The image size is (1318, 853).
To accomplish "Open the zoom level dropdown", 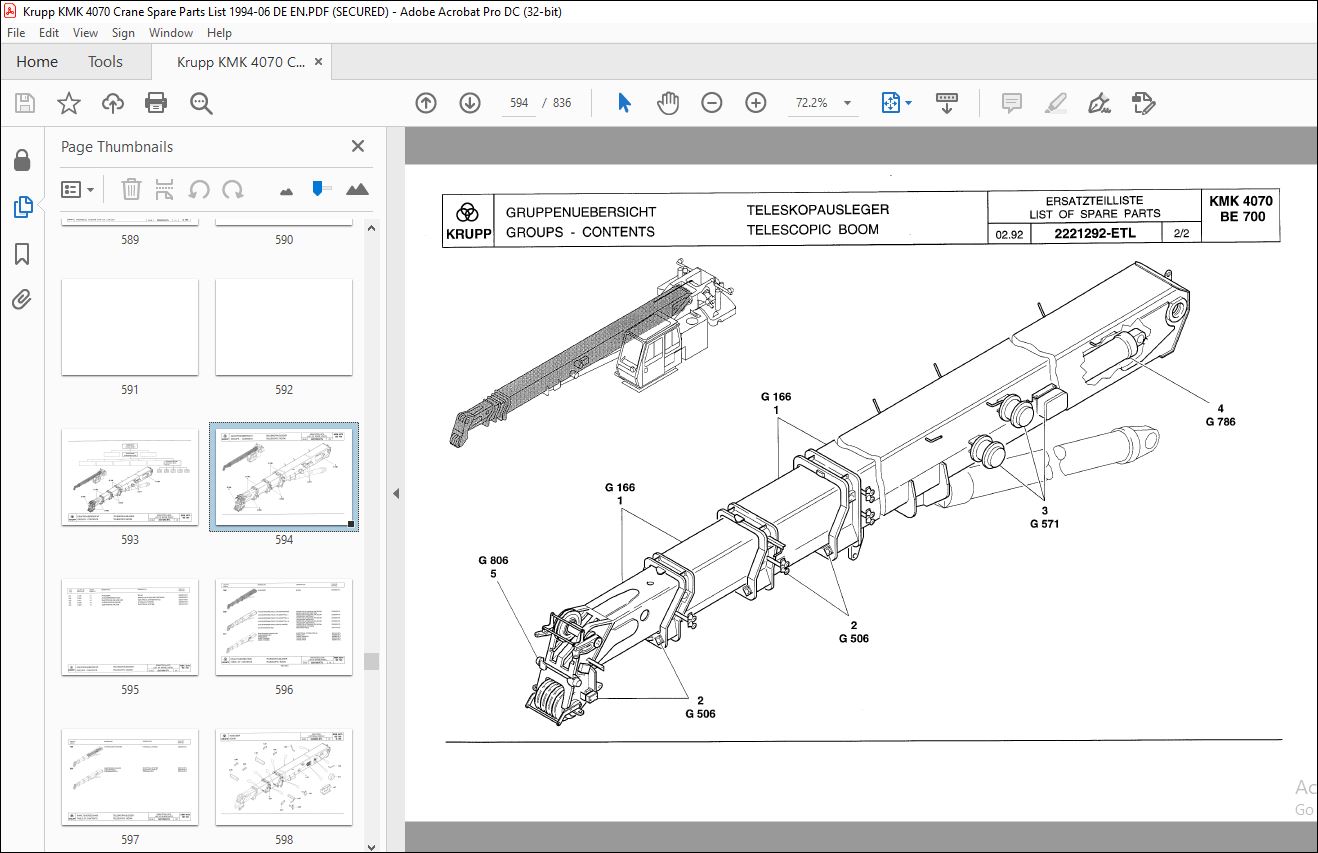I will tap(847, 103).
